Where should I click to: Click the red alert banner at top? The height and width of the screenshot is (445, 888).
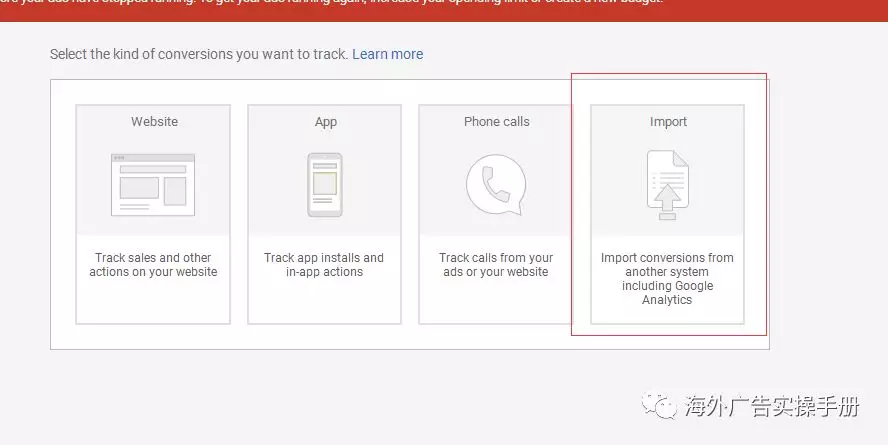[444, 6]
